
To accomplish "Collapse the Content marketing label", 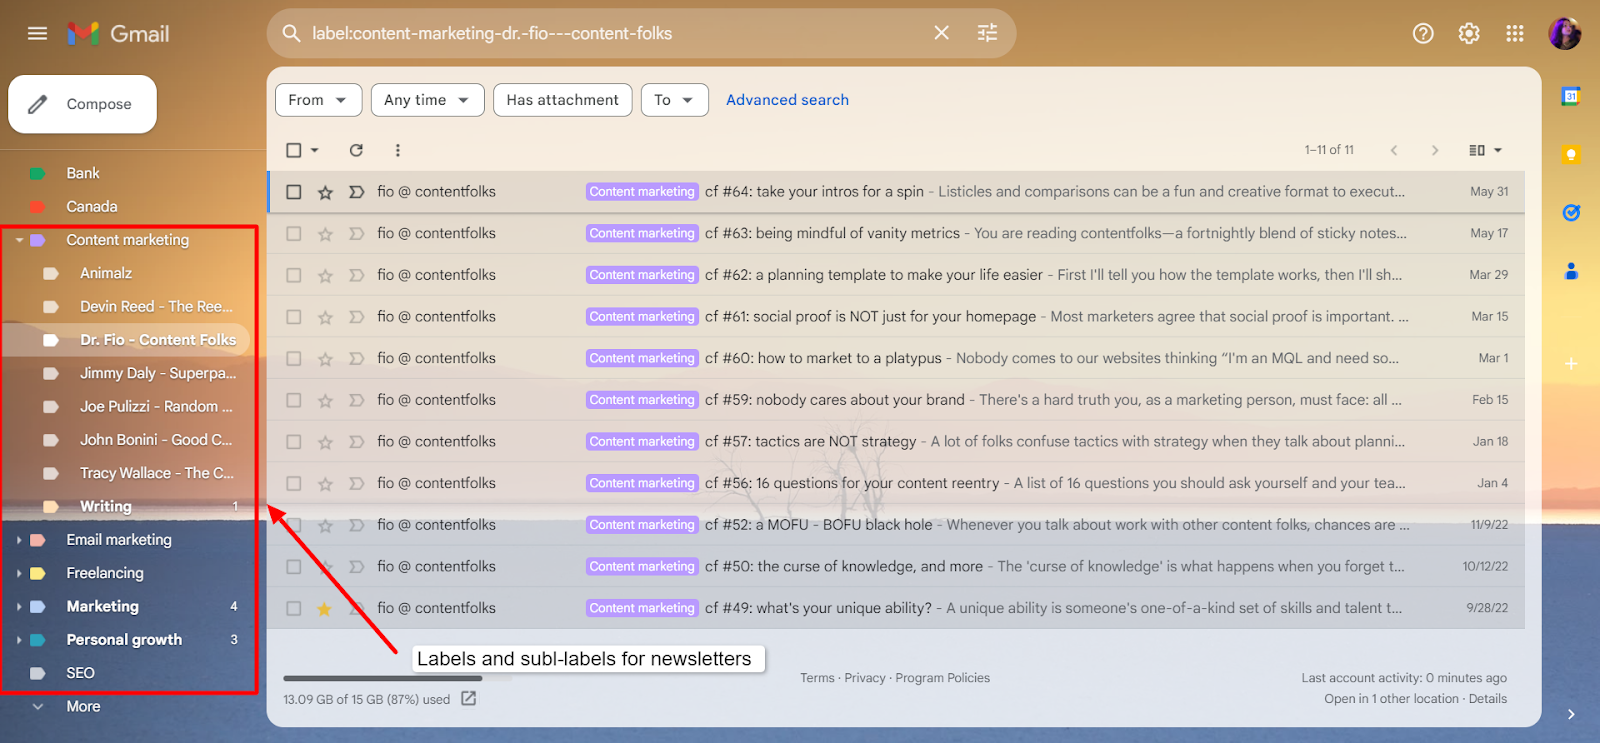I will click(x=19, y=240).
